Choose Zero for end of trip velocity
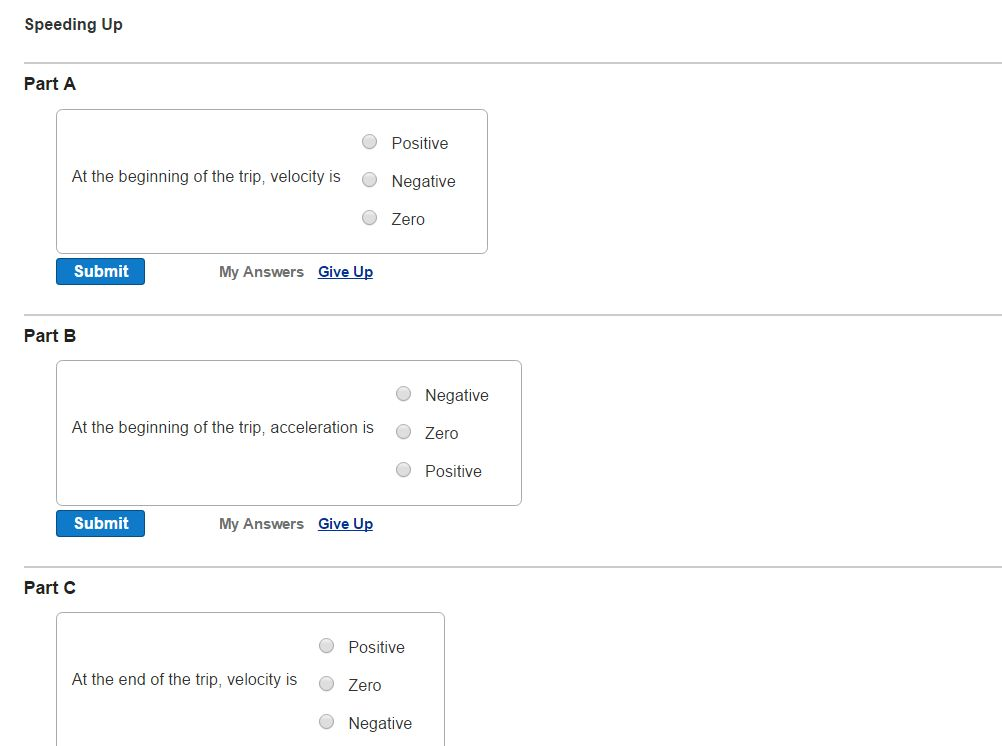The image size is (1002, 746). coord(326,684)
